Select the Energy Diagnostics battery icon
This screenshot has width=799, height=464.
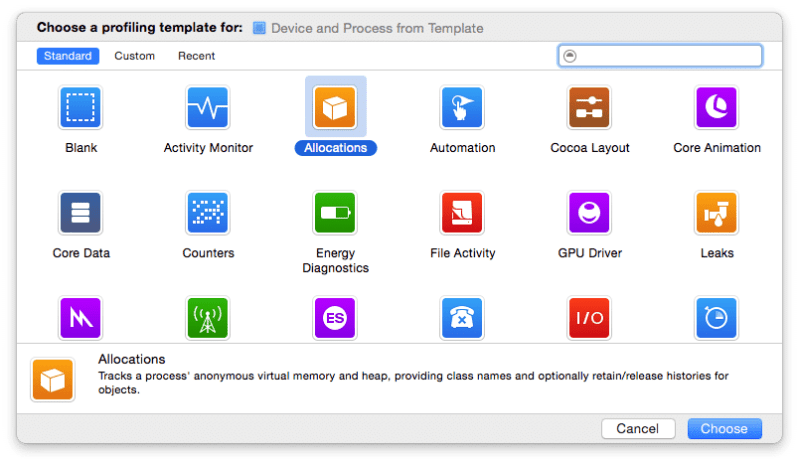[x=335, y=213]
